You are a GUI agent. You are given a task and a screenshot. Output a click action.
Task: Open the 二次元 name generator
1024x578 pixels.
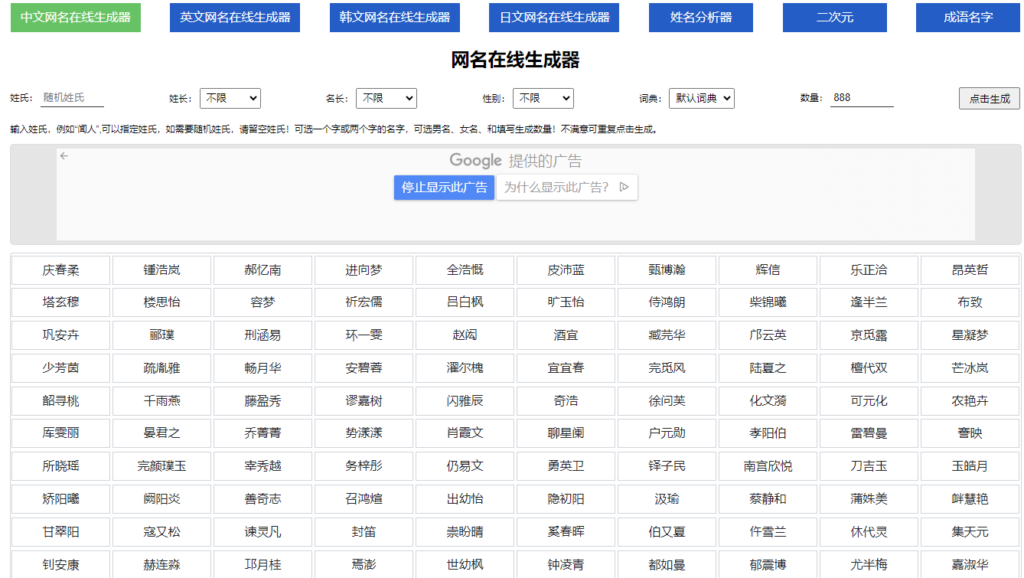pos(834,17)
